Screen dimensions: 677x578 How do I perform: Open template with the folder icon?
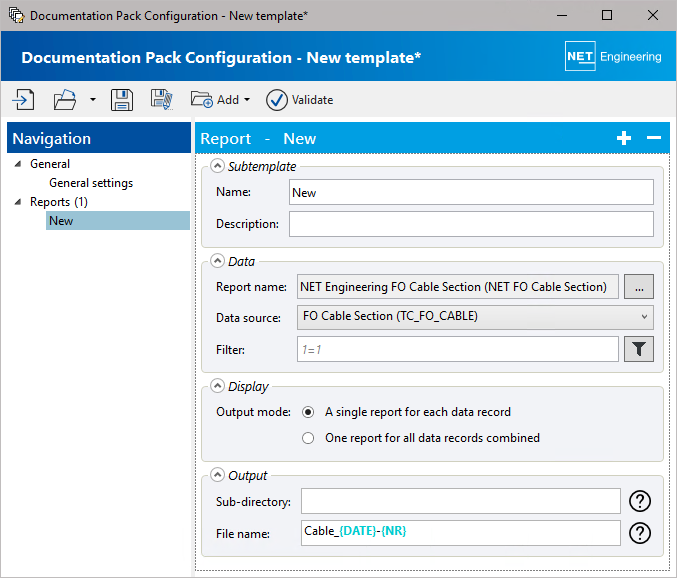[x=65, y=100]
